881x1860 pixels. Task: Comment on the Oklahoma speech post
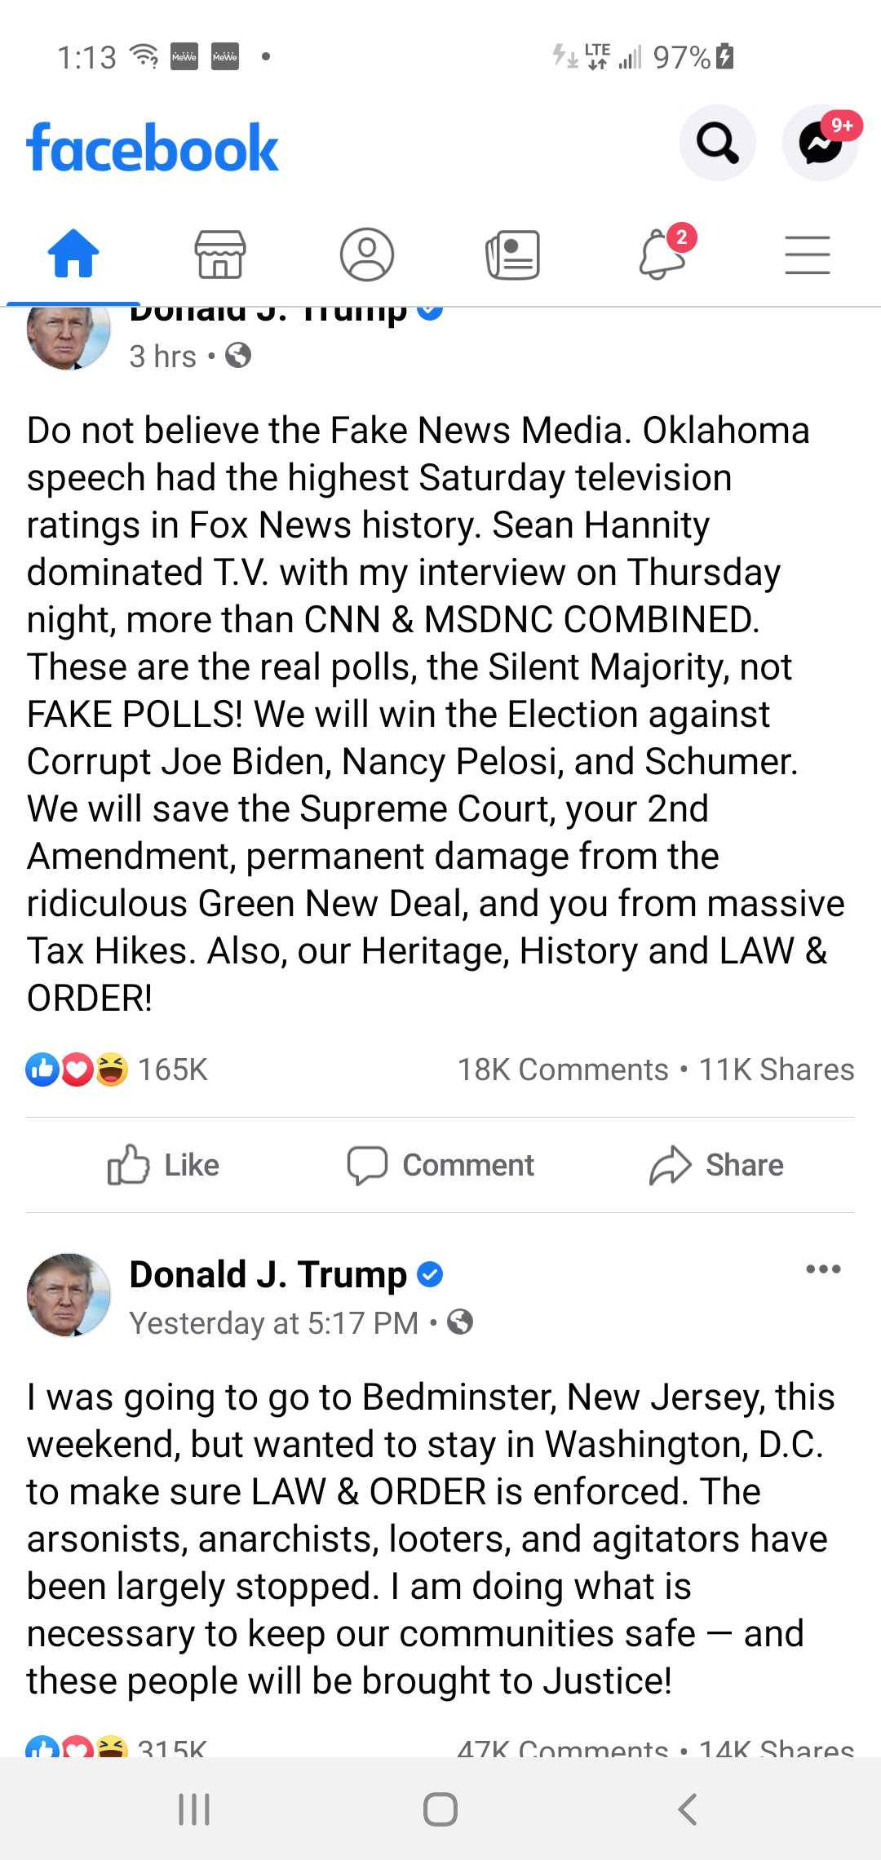pyautogui.click(x=441, y=1165)
